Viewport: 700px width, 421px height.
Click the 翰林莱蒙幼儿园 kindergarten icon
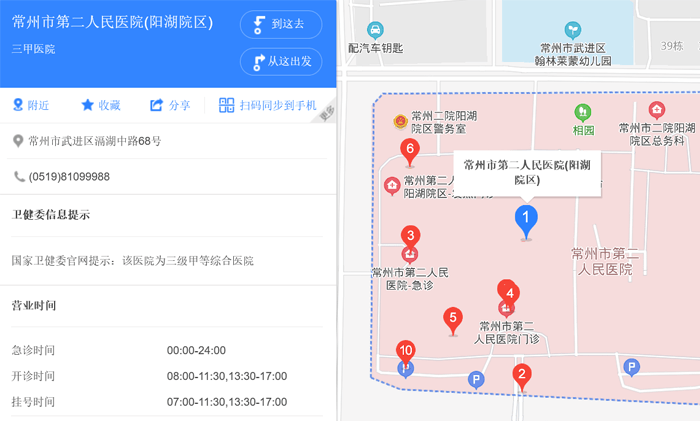click(572, 30)
